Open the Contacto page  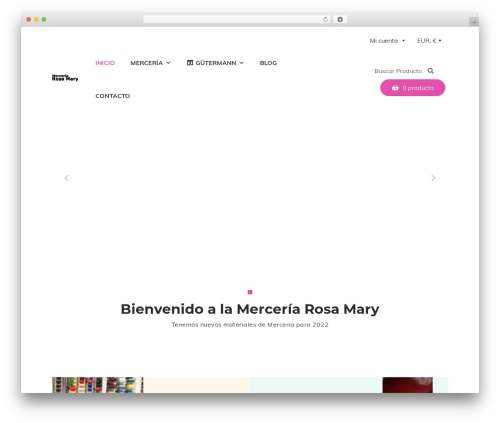[113, 96]
